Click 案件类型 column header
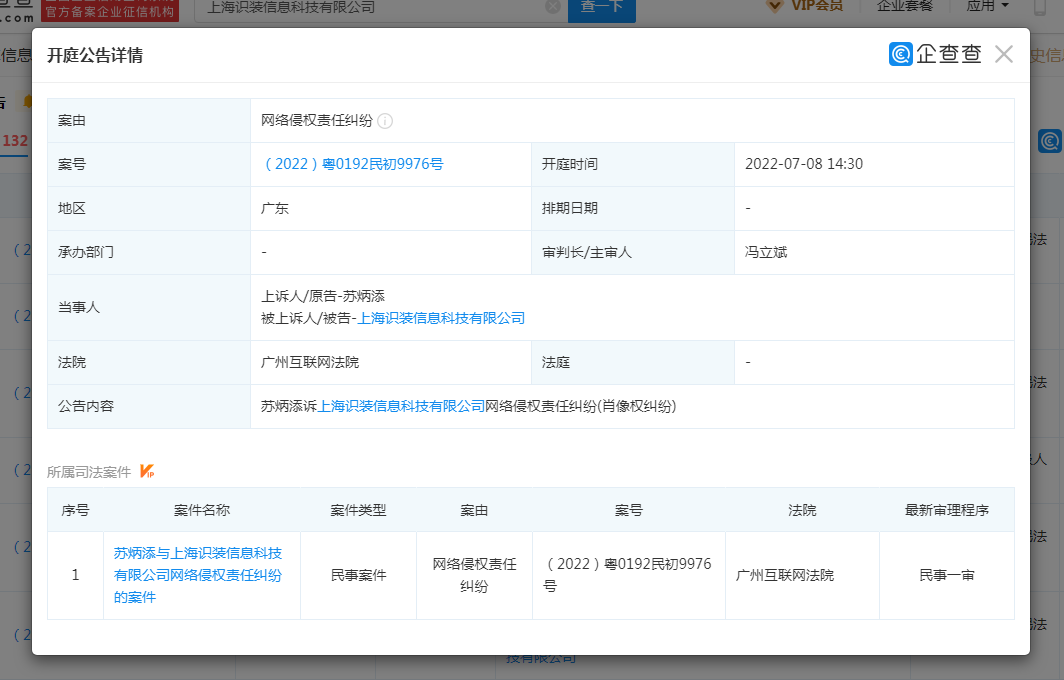 358,510
